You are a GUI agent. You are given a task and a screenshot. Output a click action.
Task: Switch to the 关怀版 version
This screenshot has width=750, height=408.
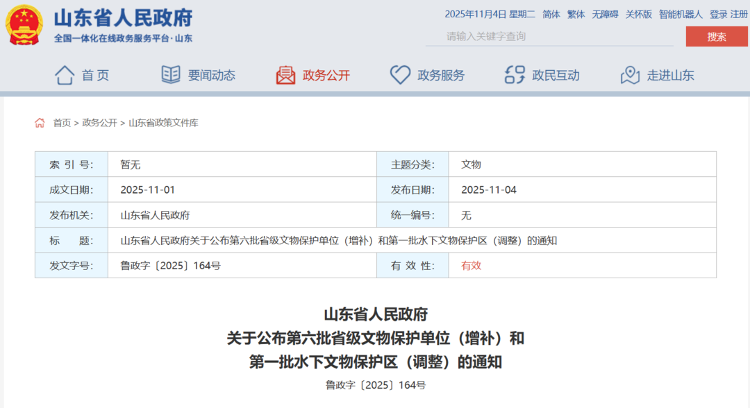639,14
